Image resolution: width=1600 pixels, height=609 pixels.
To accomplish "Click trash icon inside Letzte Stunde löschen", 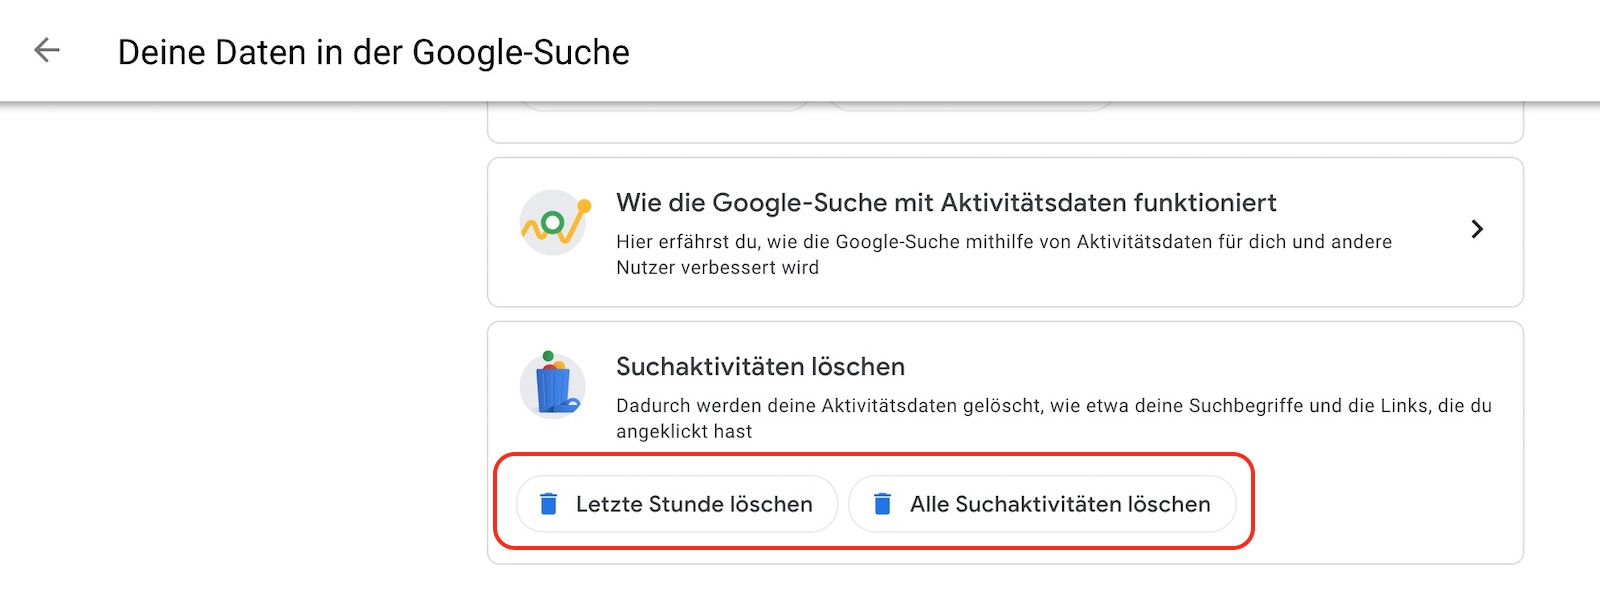I will coord(548,504).
